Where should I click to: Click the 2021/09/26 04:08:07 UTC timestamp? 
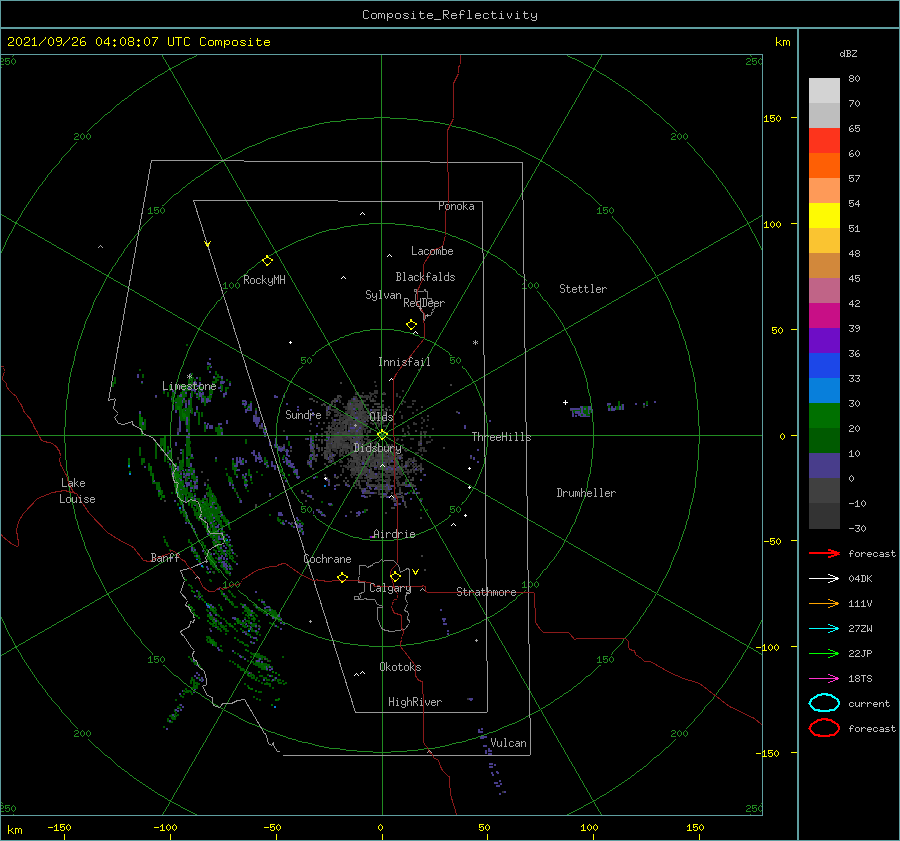(138, 41)
